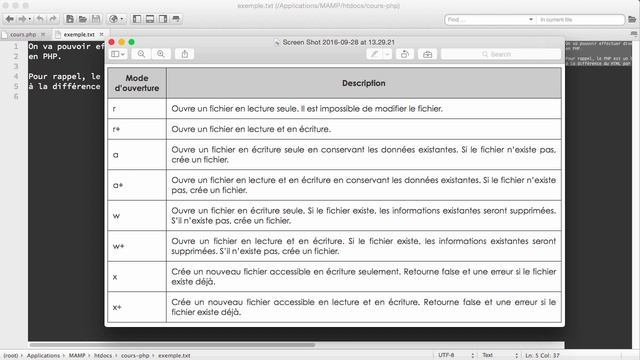This screenshot has width=640, height=360.
Task: Click 'Ouvre un fichier en lecture et en écriture.' description
Action: (x=251, y=129)
